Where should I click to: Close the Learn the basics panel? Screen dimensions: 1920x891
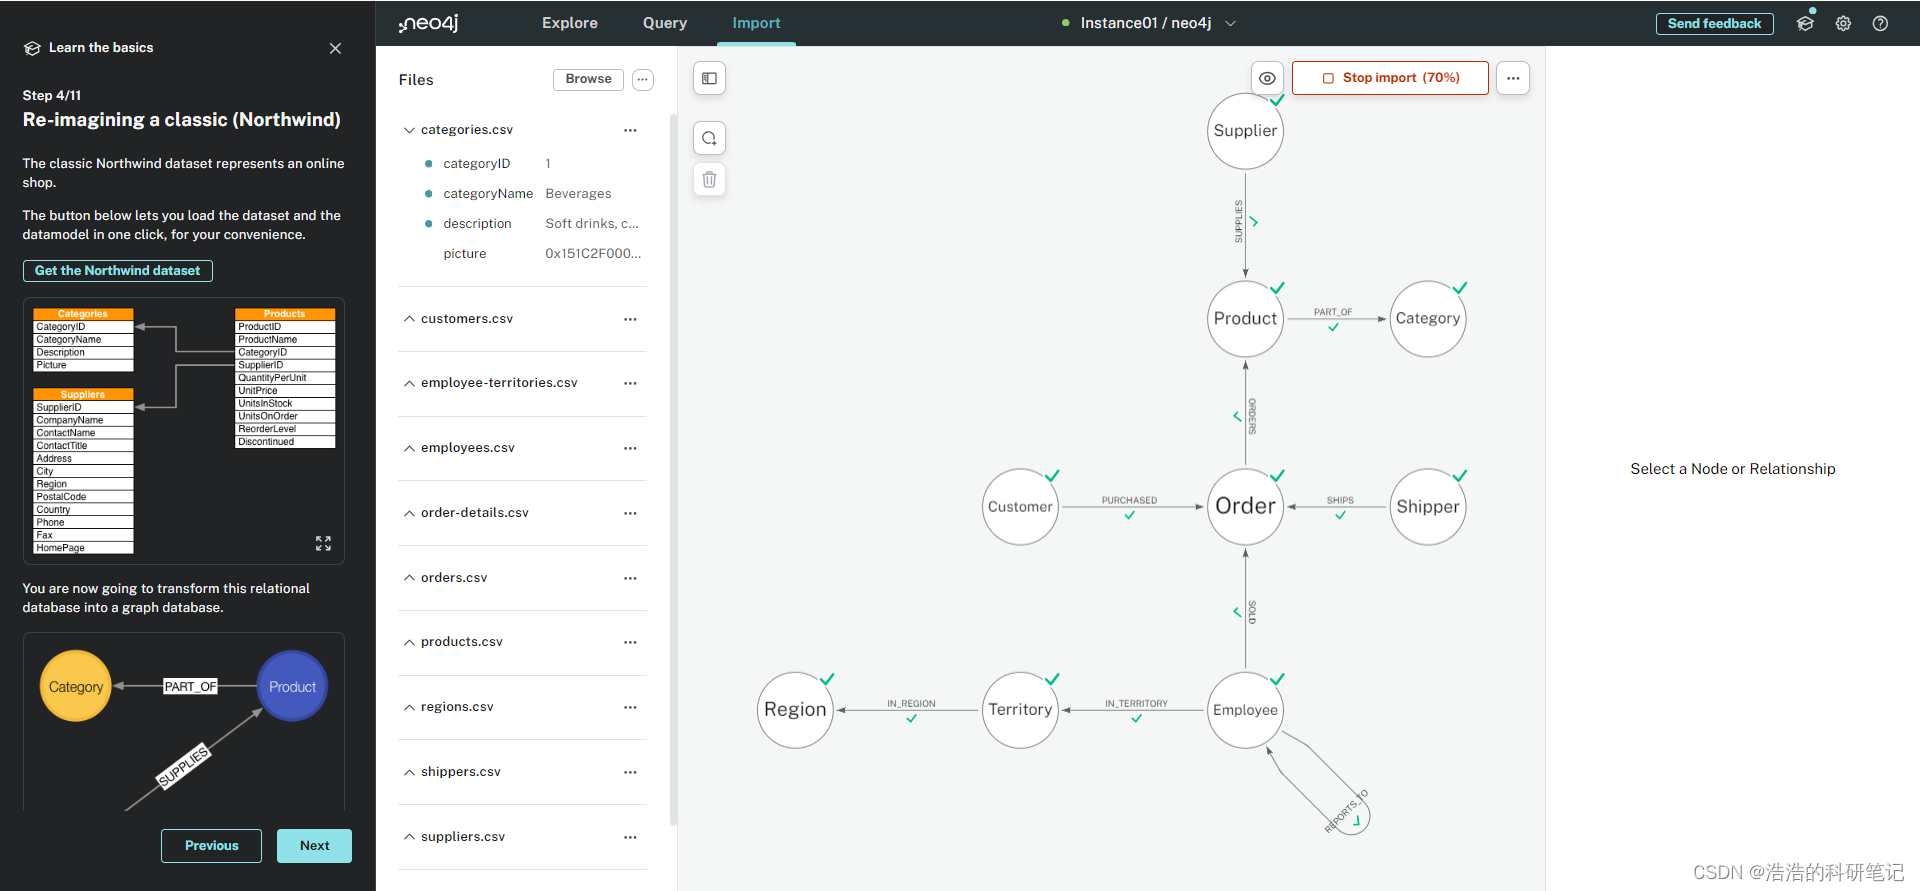[335, 48]
